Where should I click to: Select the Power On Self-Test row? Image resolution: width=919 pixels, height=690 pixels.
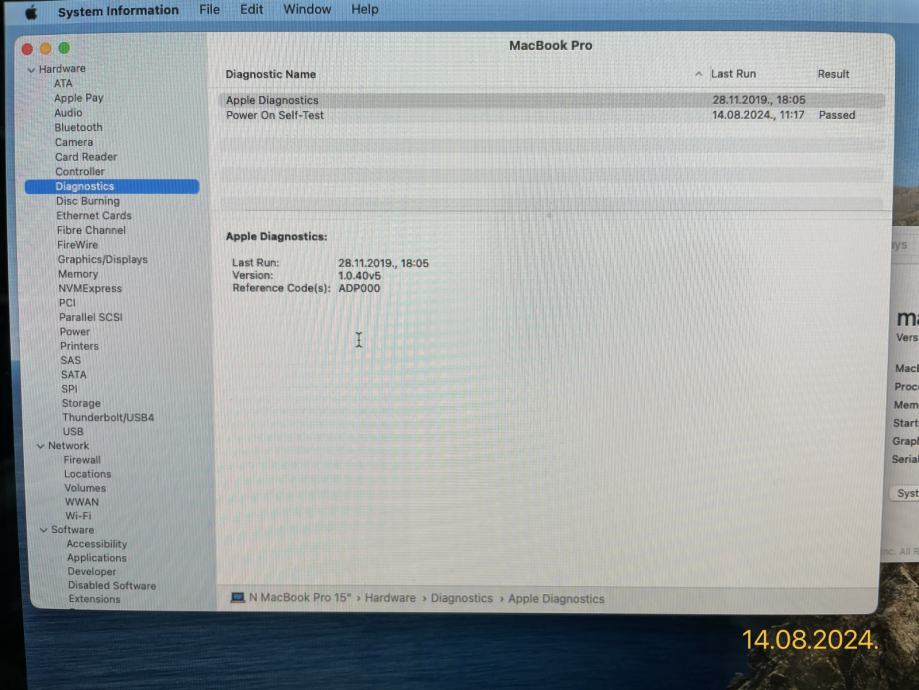(x=552, y=115)
